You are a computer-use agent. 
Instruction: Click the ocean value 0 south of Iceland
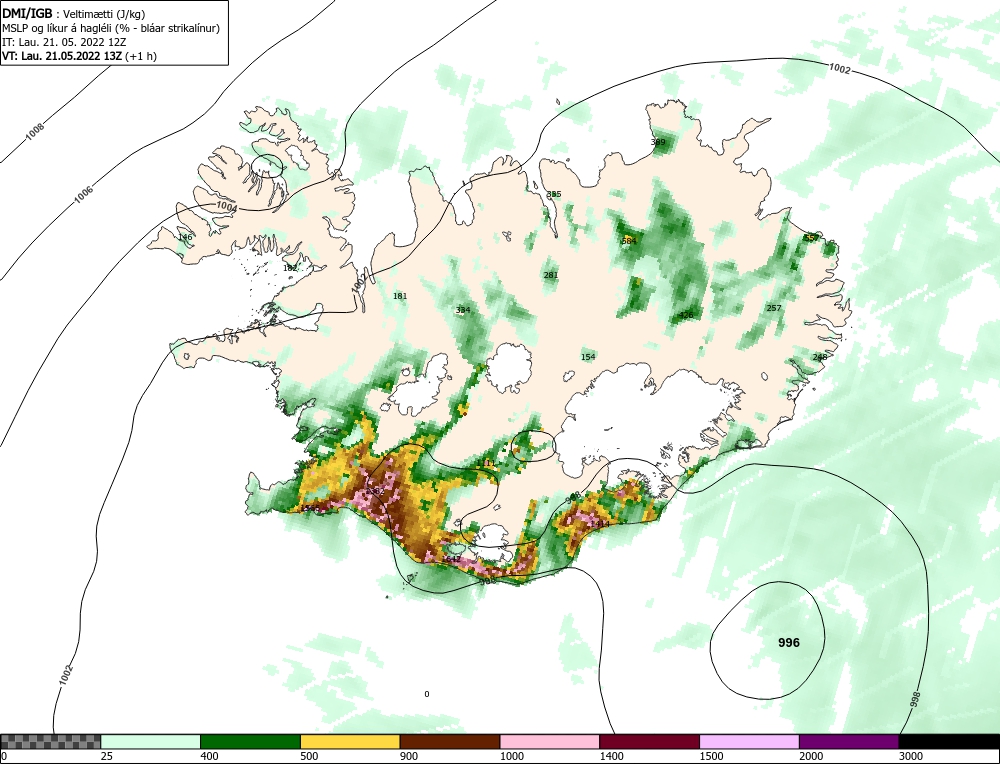(x=427, y=694)
